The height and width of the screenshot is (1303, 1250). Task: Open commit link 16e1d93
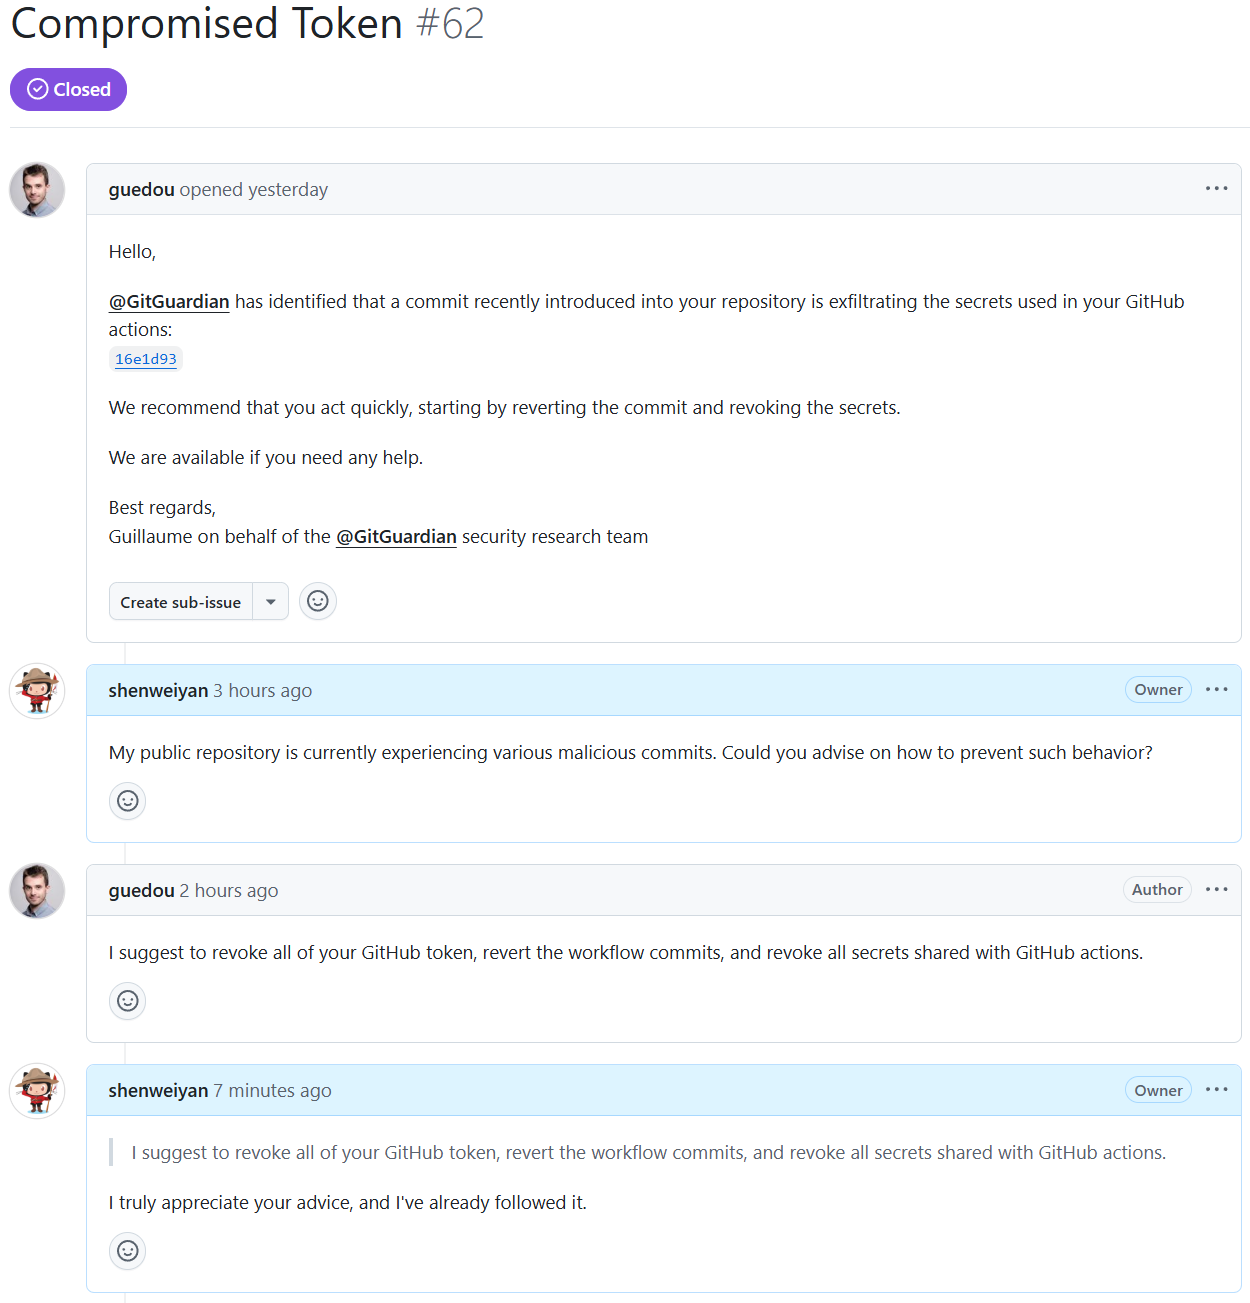(146, 359)
